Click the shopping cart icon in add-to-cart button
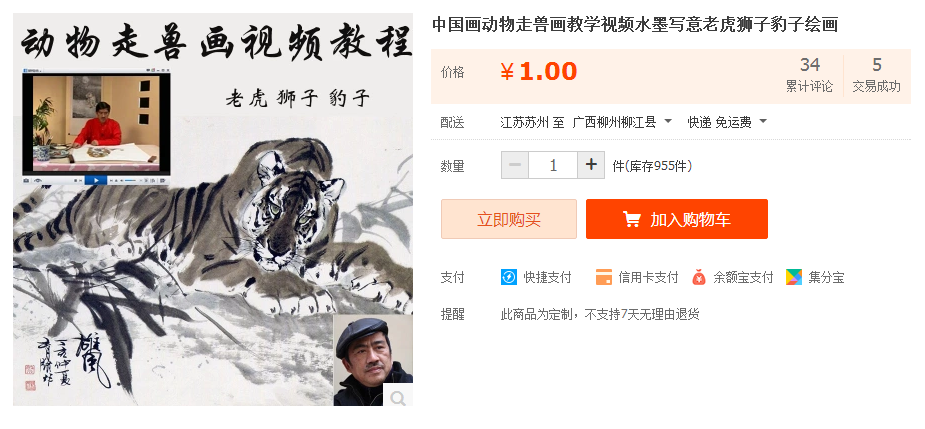The height and width of the screenshot is (429, 925). pyautogui.click(x=632, y=220)
